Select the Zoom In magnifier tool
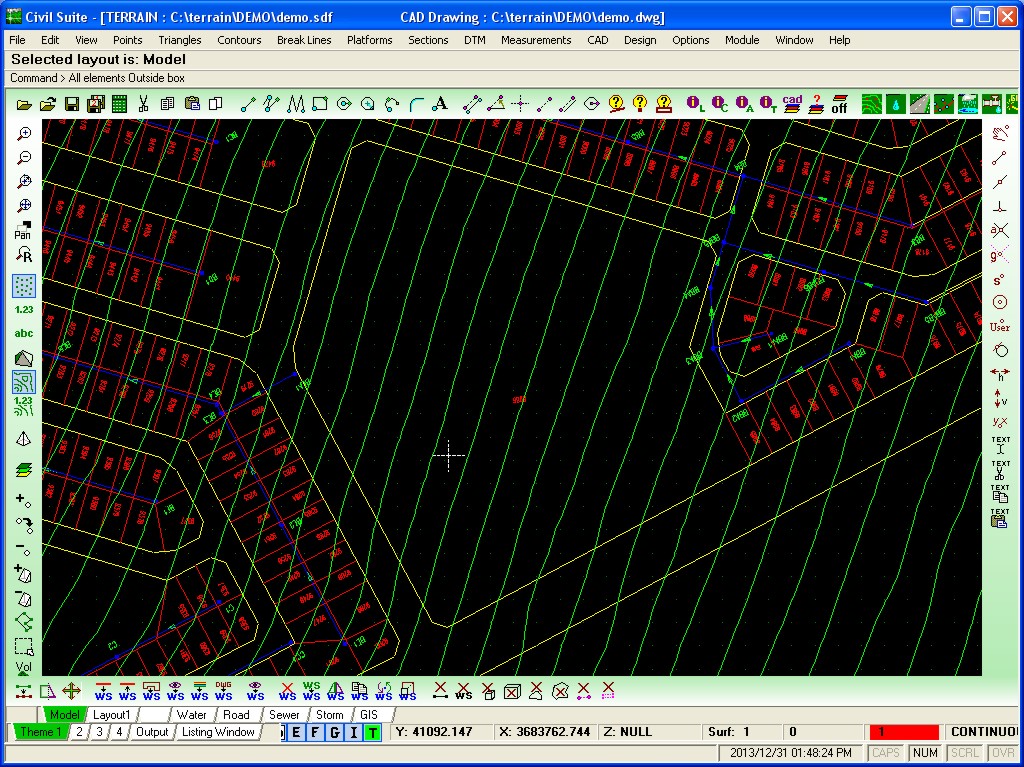The height and width of the screenshot is (767, 1024). pos(24,134)
